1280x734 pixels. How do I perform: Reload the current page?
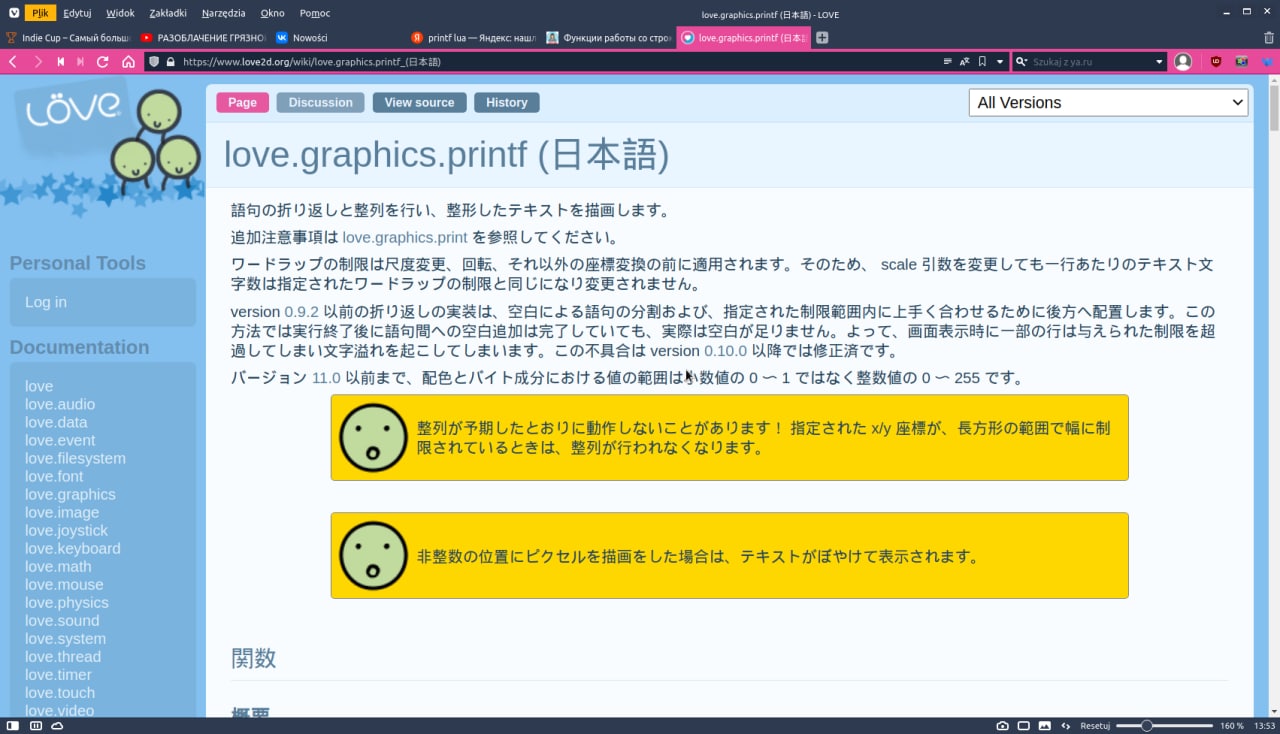click(x=102, y=62)
